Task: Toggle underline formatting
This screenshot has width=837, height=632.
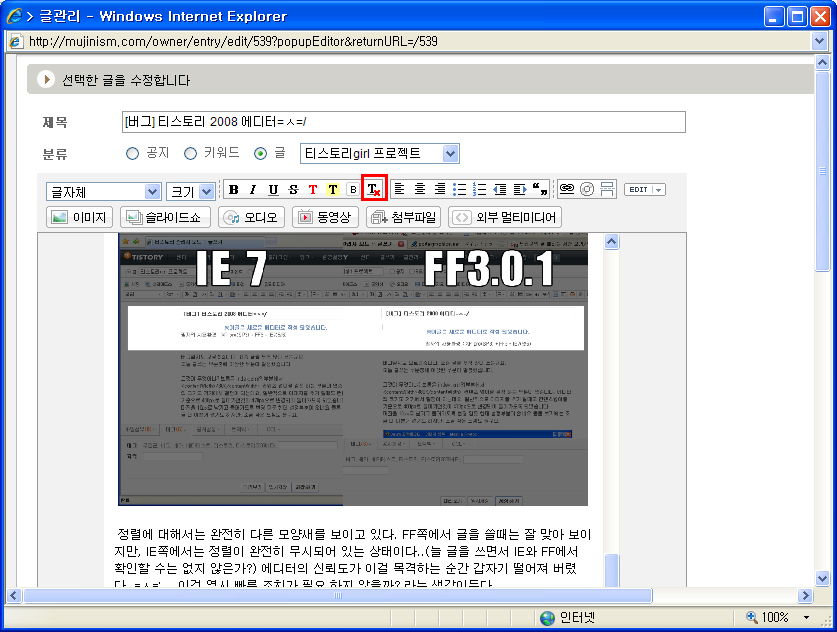Action: (273, 189)
